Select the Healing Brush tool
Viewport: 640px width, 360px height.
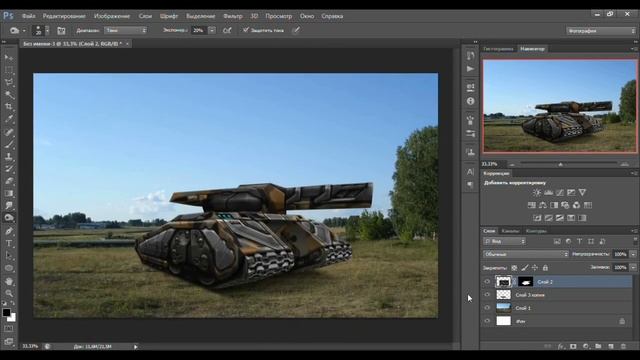click(9, 132)
